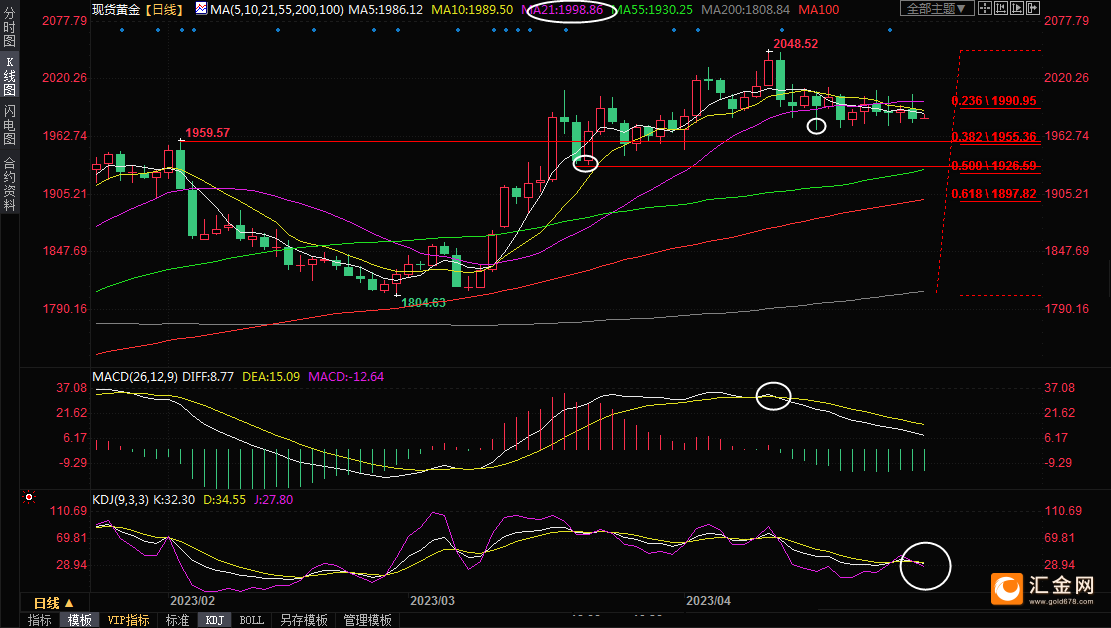Screen dimensions: 1111x628
Task: Click the J:27.80 value
Action: (273, 500)
